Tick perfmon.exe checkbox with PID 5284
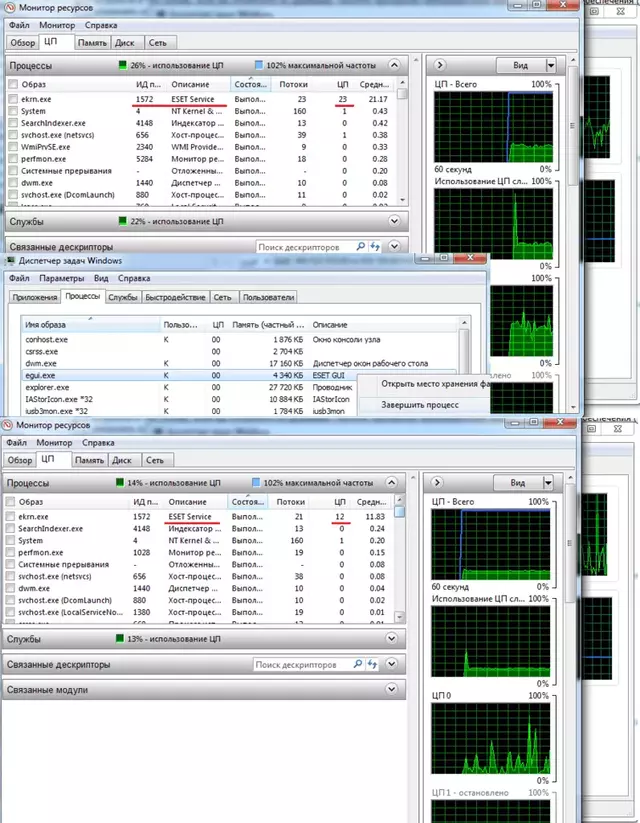The height and width of the screenshot is (823, 640). click(13, 159)
